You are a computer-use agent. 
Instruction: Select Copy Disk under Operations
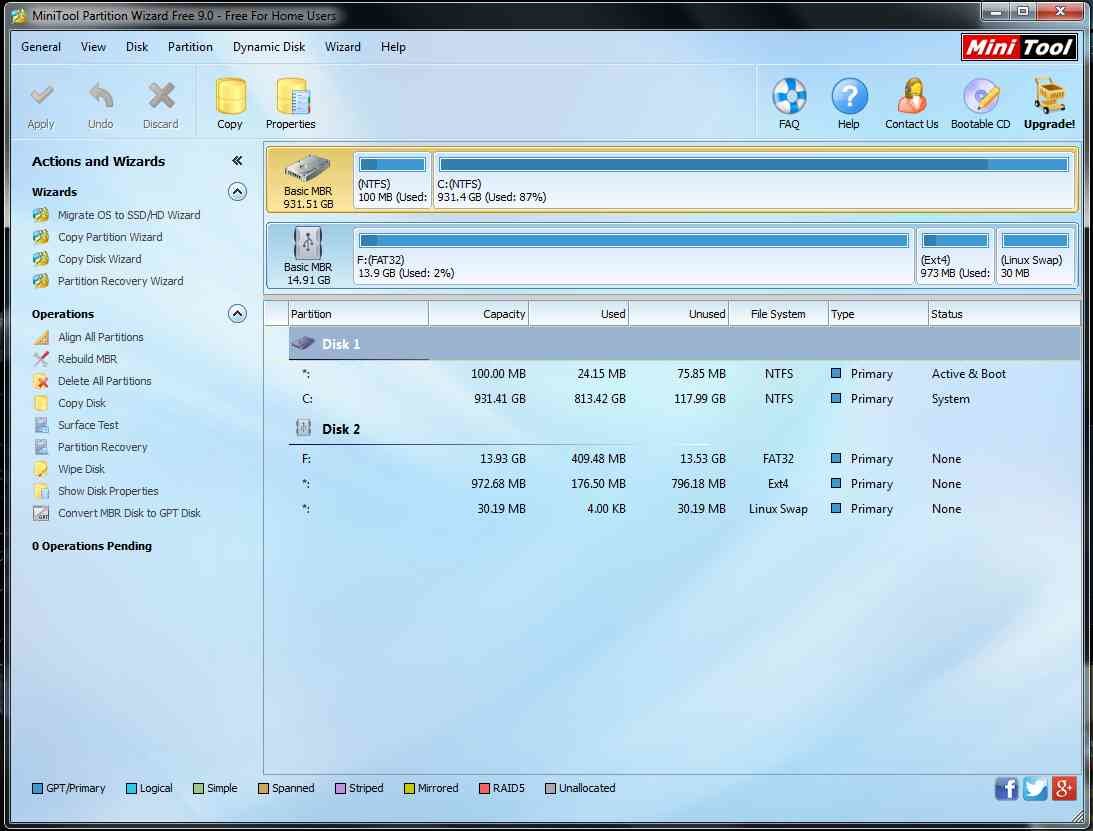(x=82, y=403)
